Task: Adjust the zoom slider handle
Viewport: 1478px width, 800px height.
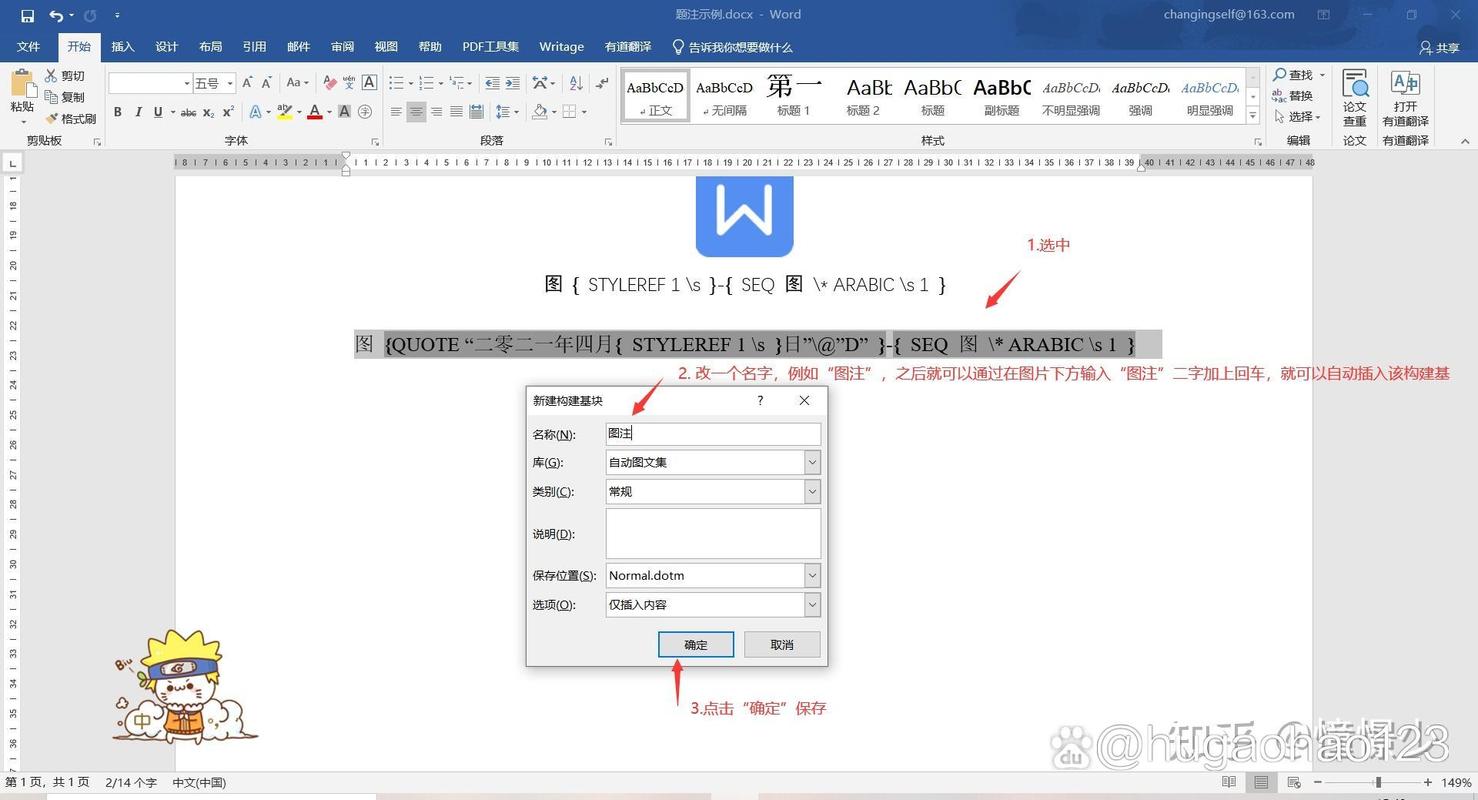Action: [x=1378, y=782]
